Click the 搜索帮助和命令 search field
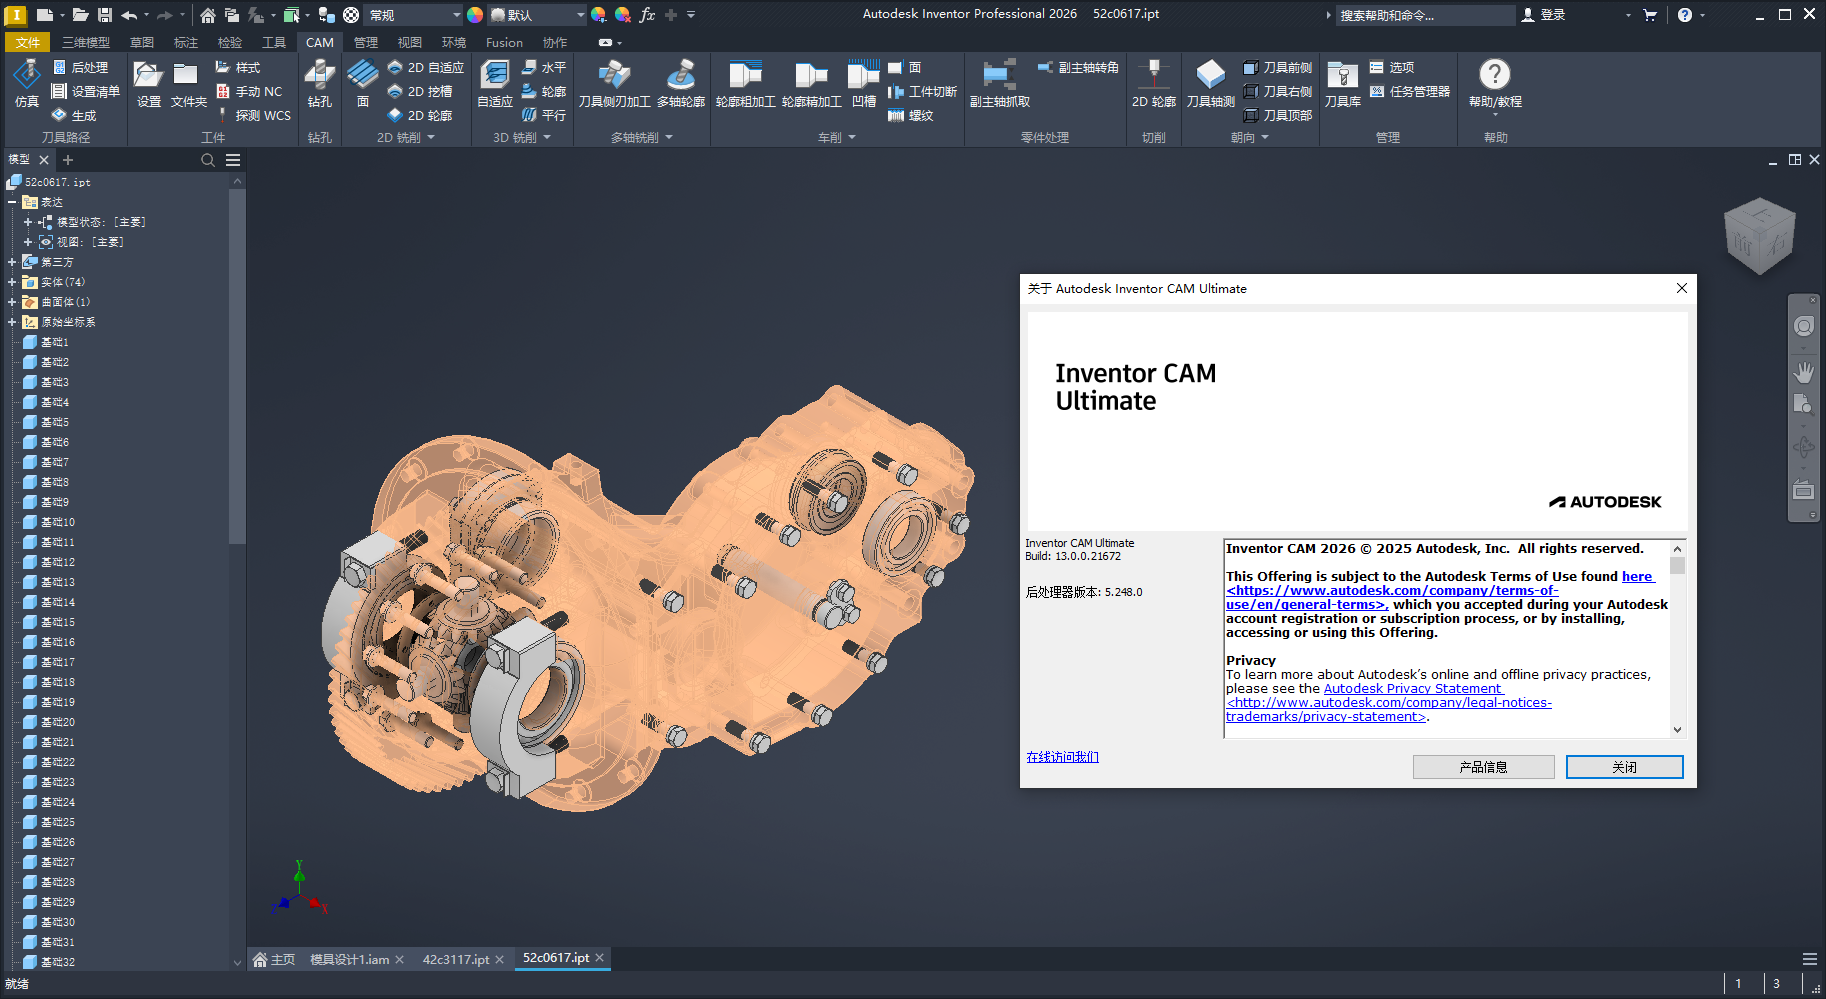 pyautogui.click(x=1424, y=15)
